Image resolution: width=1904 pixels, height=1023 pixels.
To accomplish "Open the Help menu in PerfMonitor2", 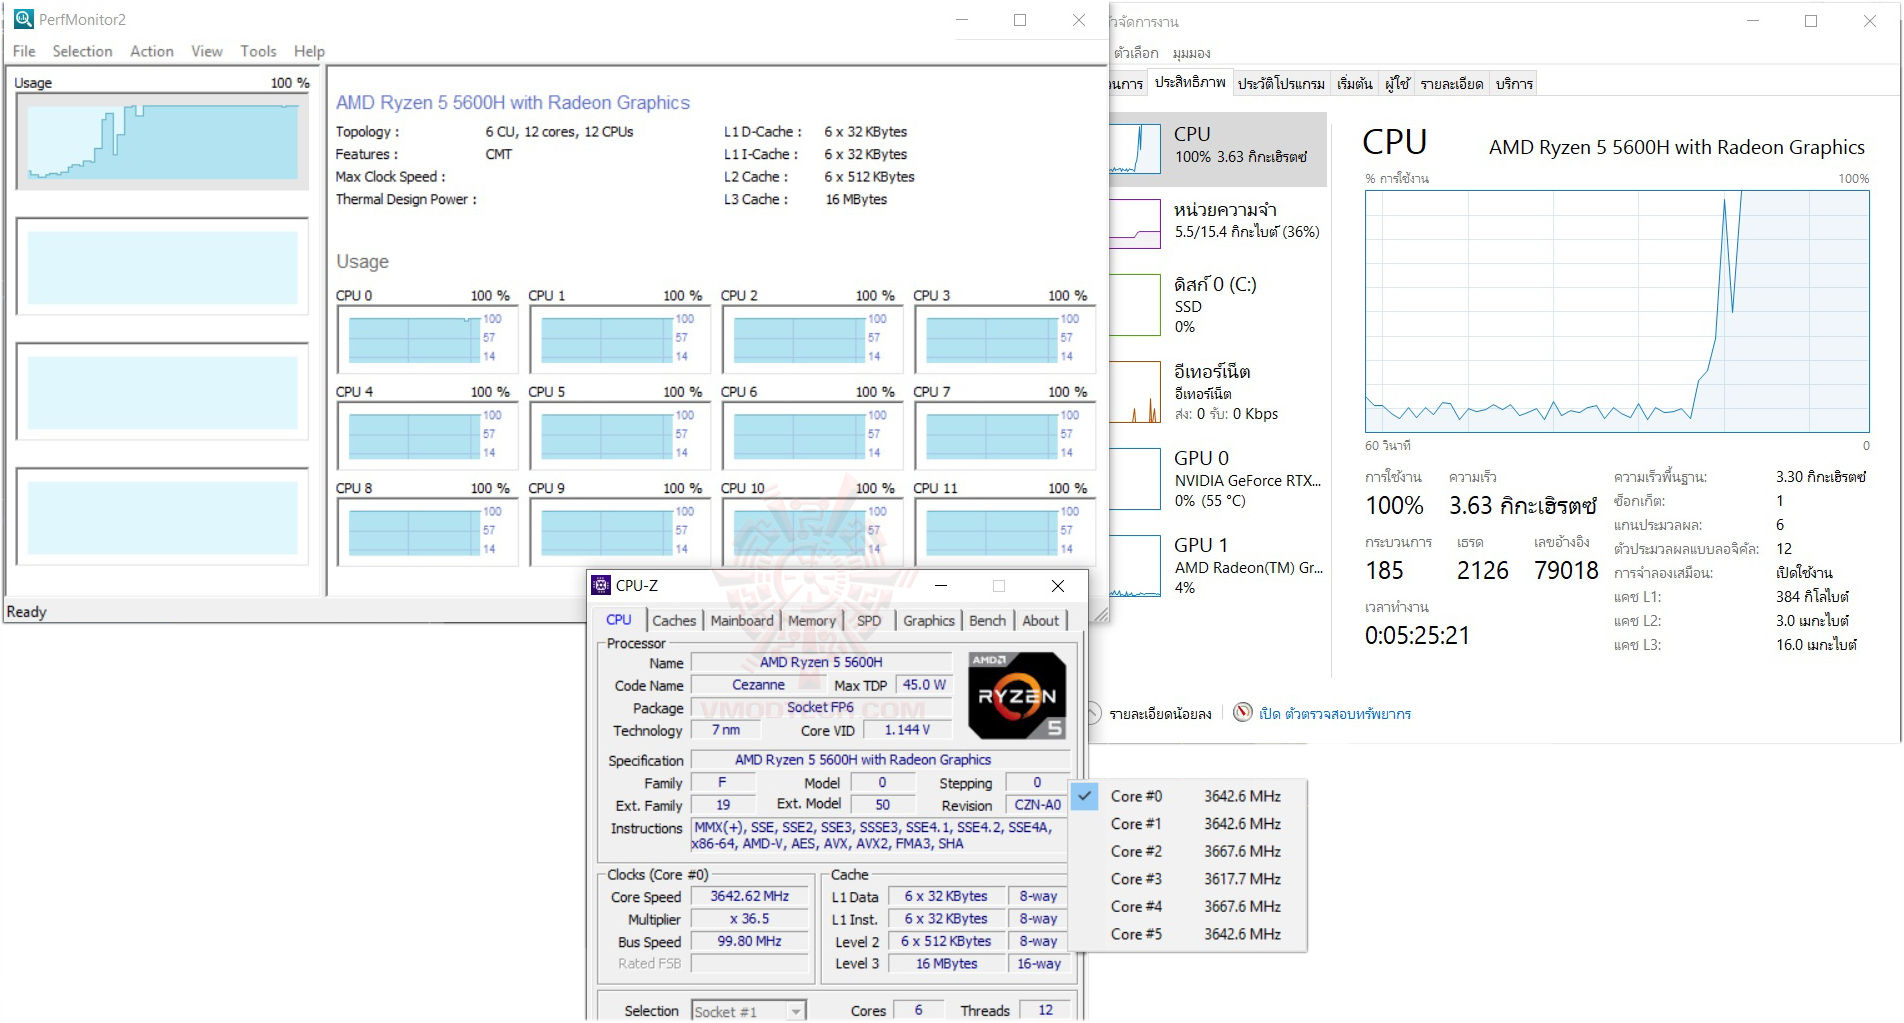I will pyautogui.click(x=309, y=51).
